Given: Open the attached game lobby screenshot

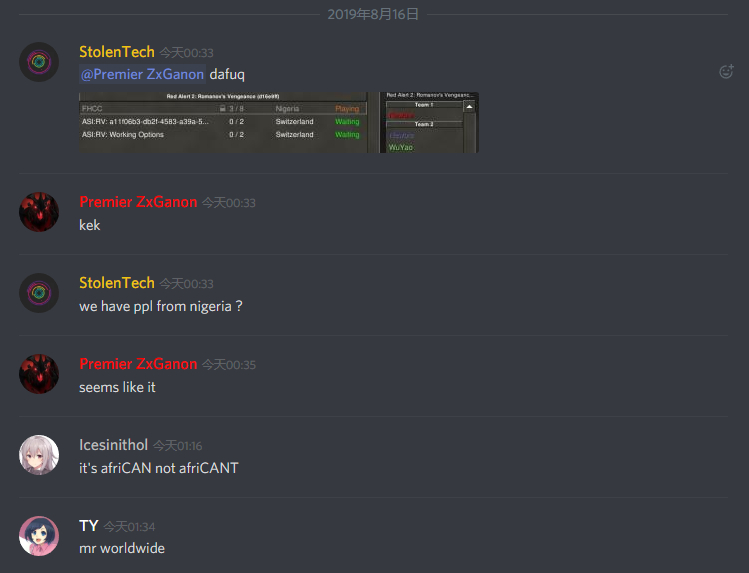Looking at the screenshot, I should [279, 123].
